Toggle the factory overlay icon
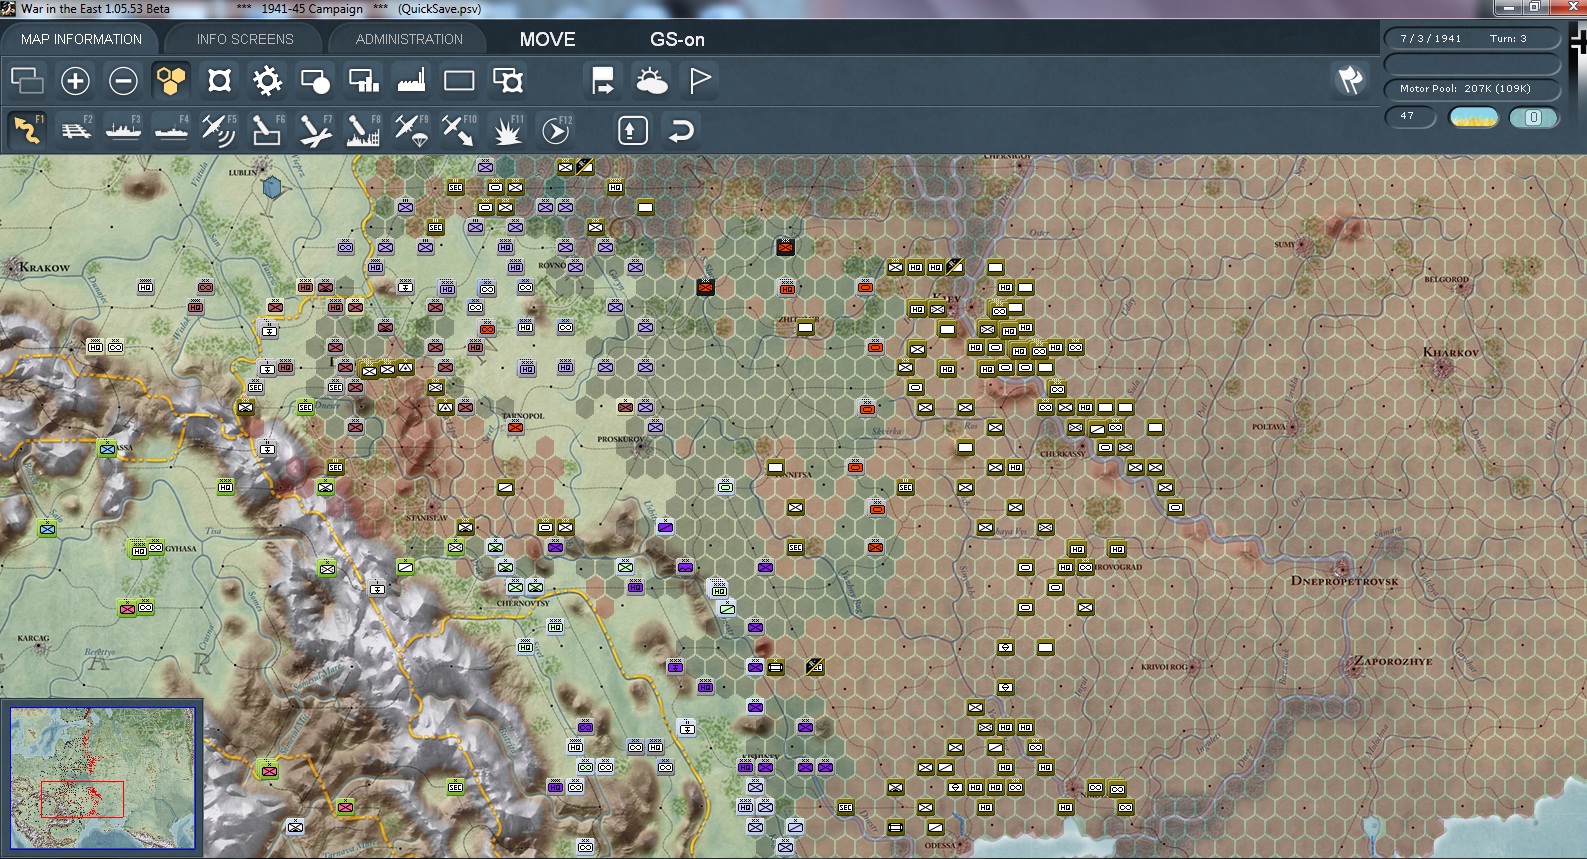 point(411,80)
